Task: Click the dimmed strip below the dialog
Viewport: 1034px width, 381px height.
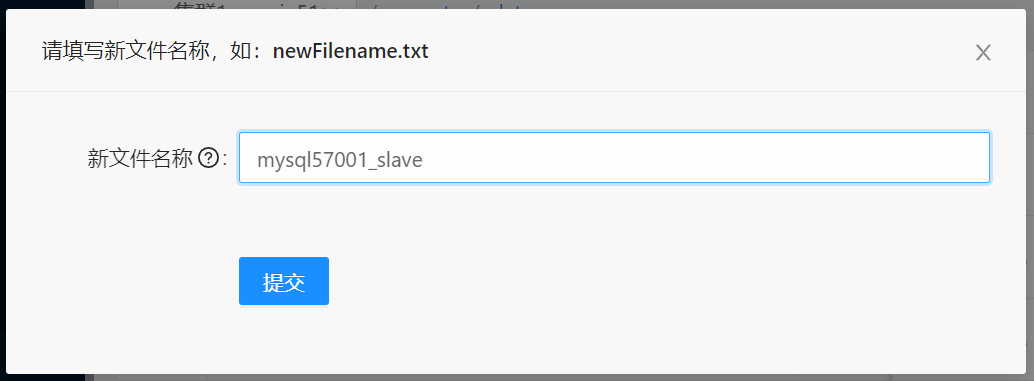Action: (x=516, y=378)
